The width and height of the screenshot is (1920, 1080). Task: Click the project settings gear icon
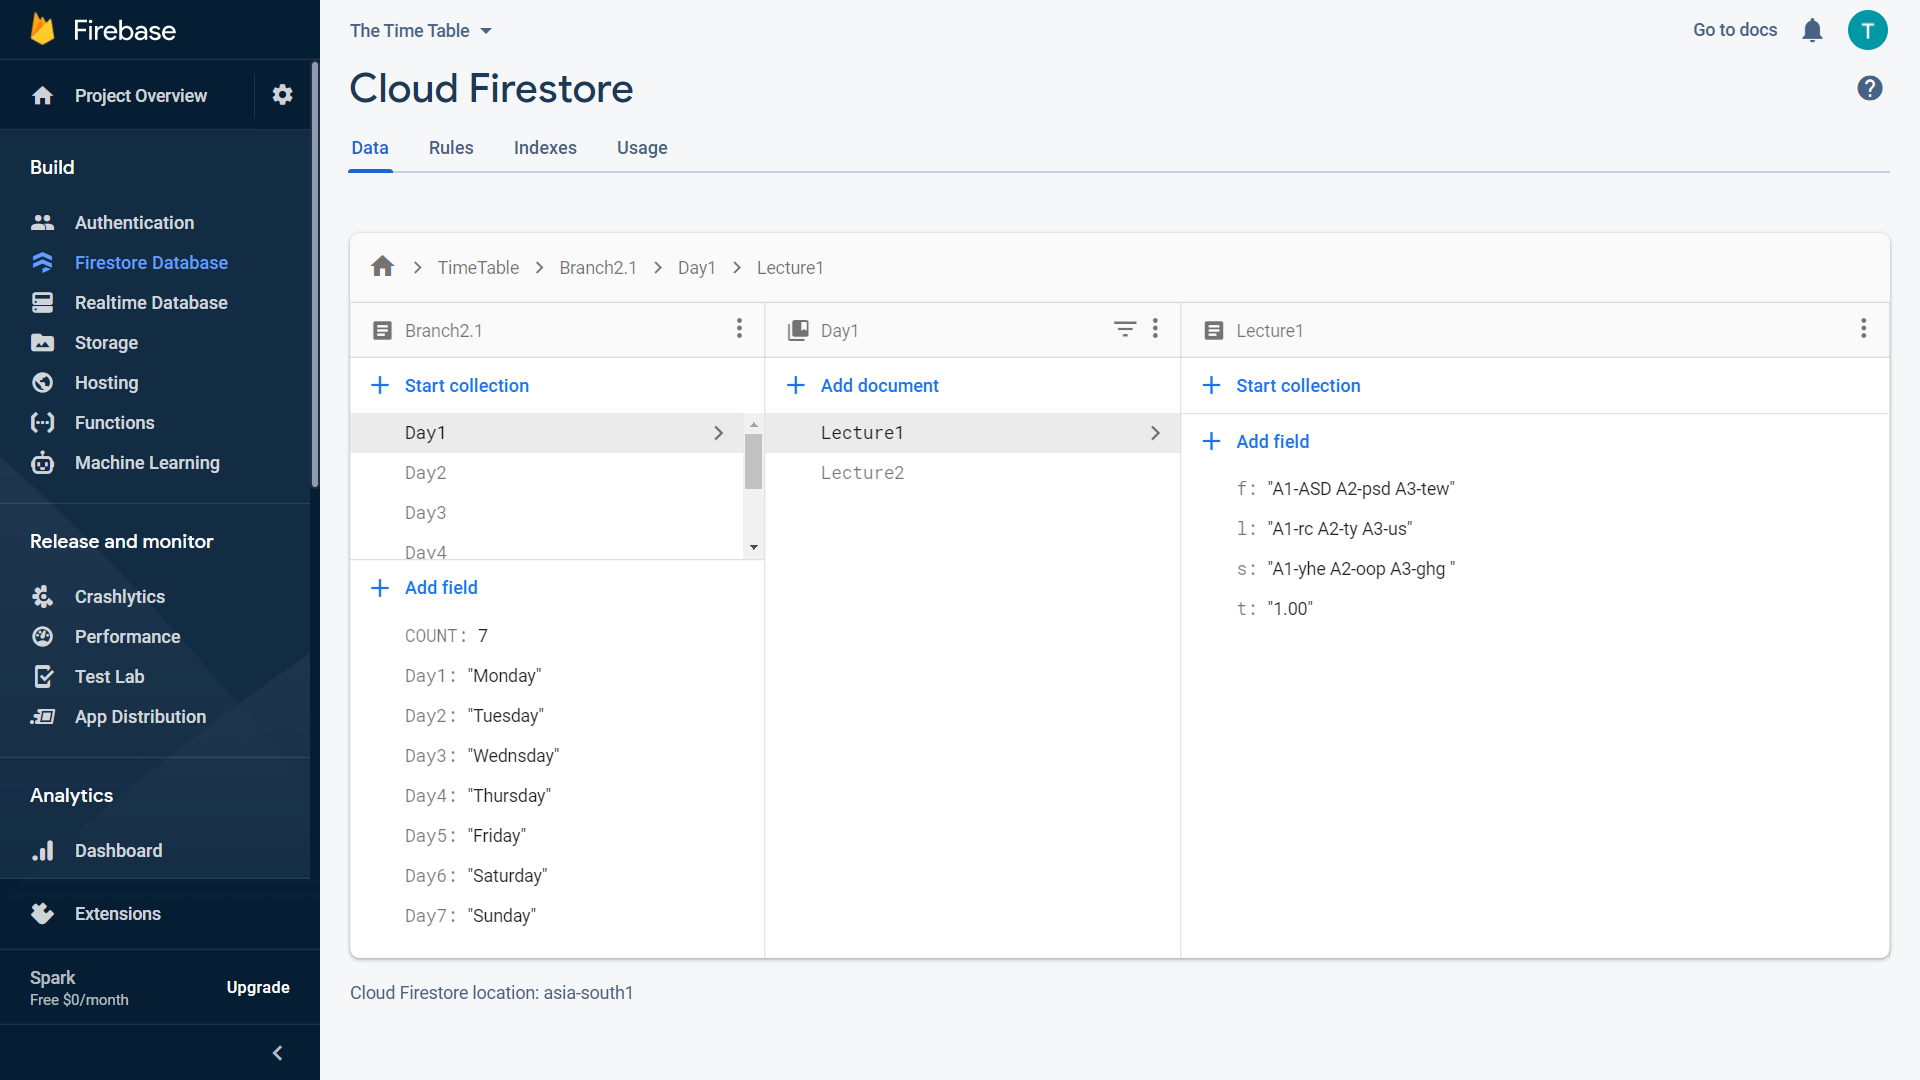(x=282, y=95)
